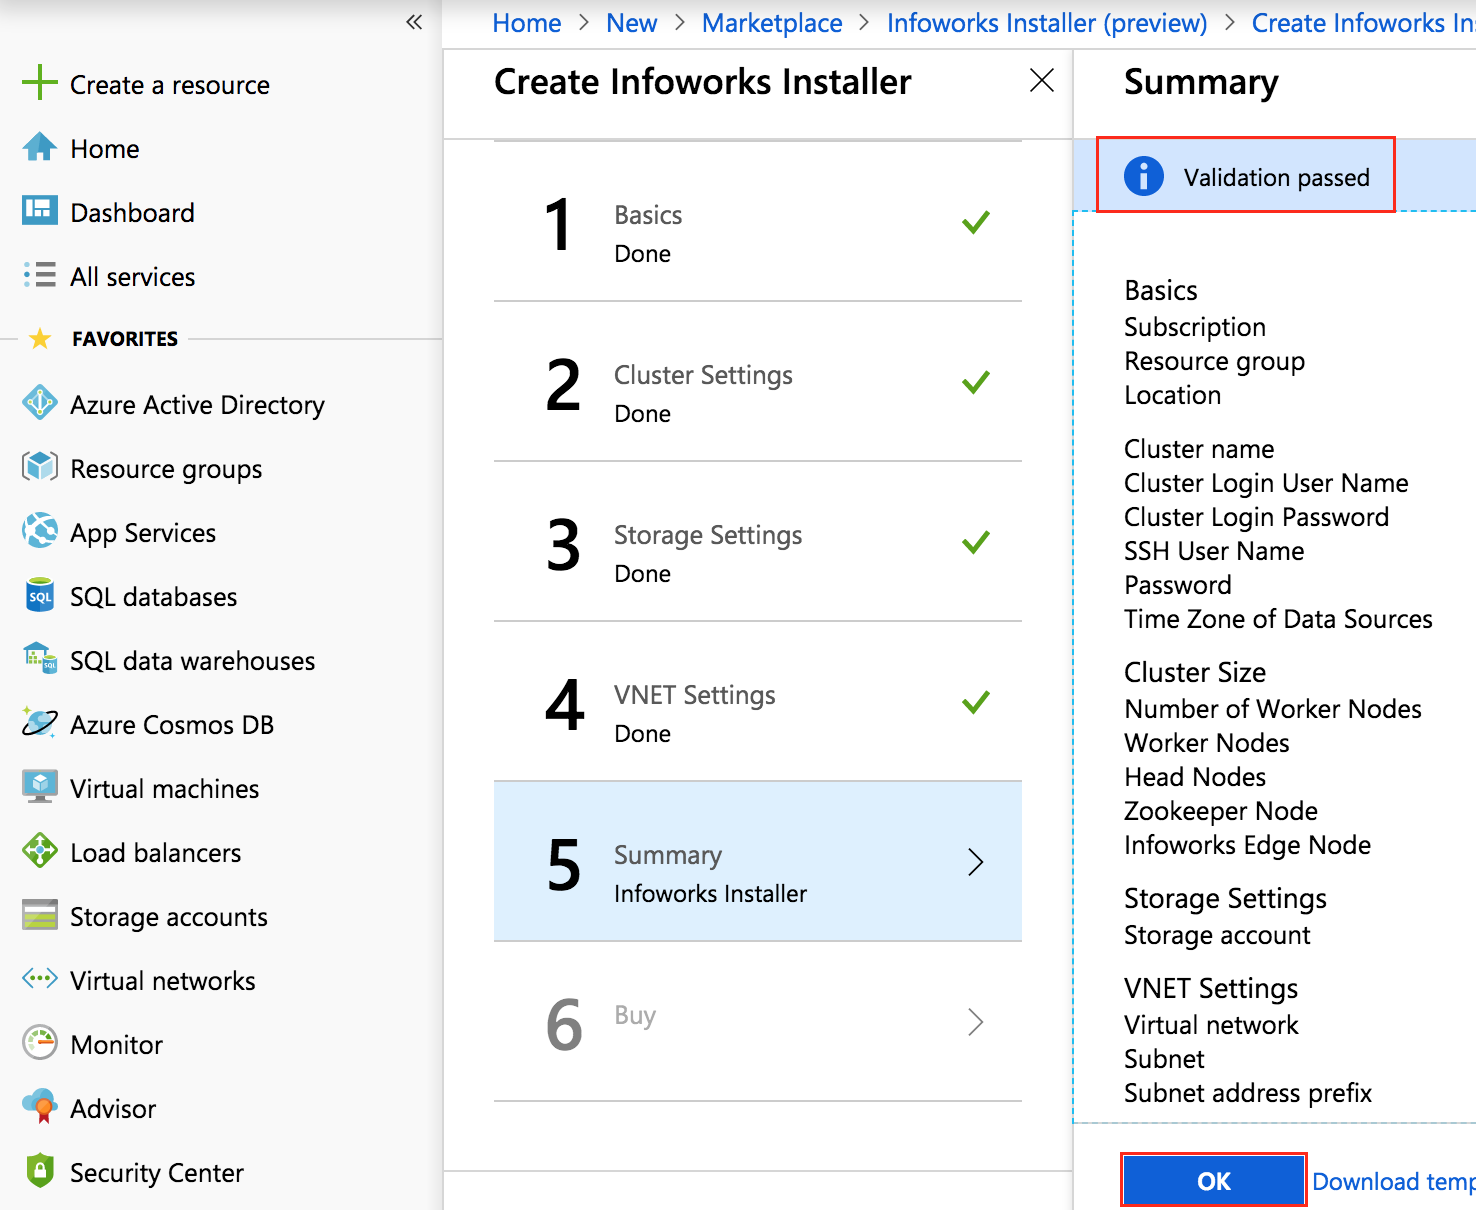Open the App Services icon

point(40,531)
